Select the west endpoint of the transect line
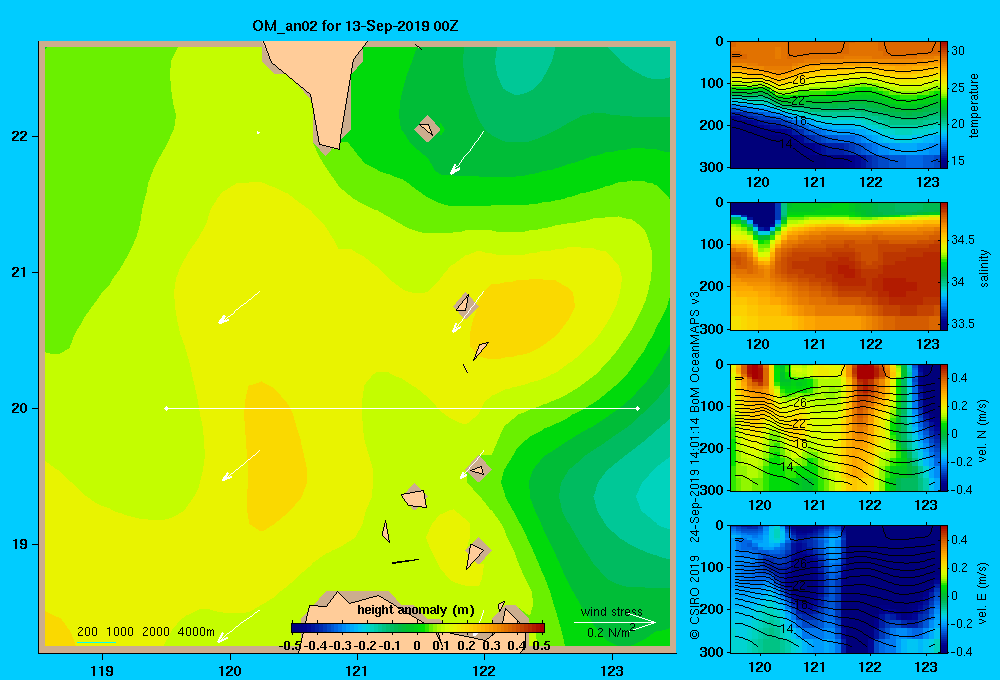 pyautogui.click(x=166, y=408)
